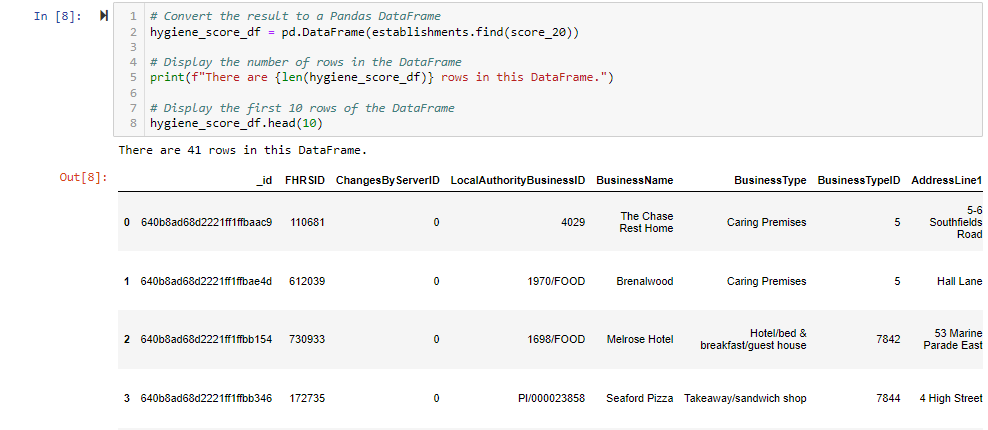Image resolution: width=988 pixels, height=430 pixels.
Task: Click row index 2
Action: pos(127,339)
